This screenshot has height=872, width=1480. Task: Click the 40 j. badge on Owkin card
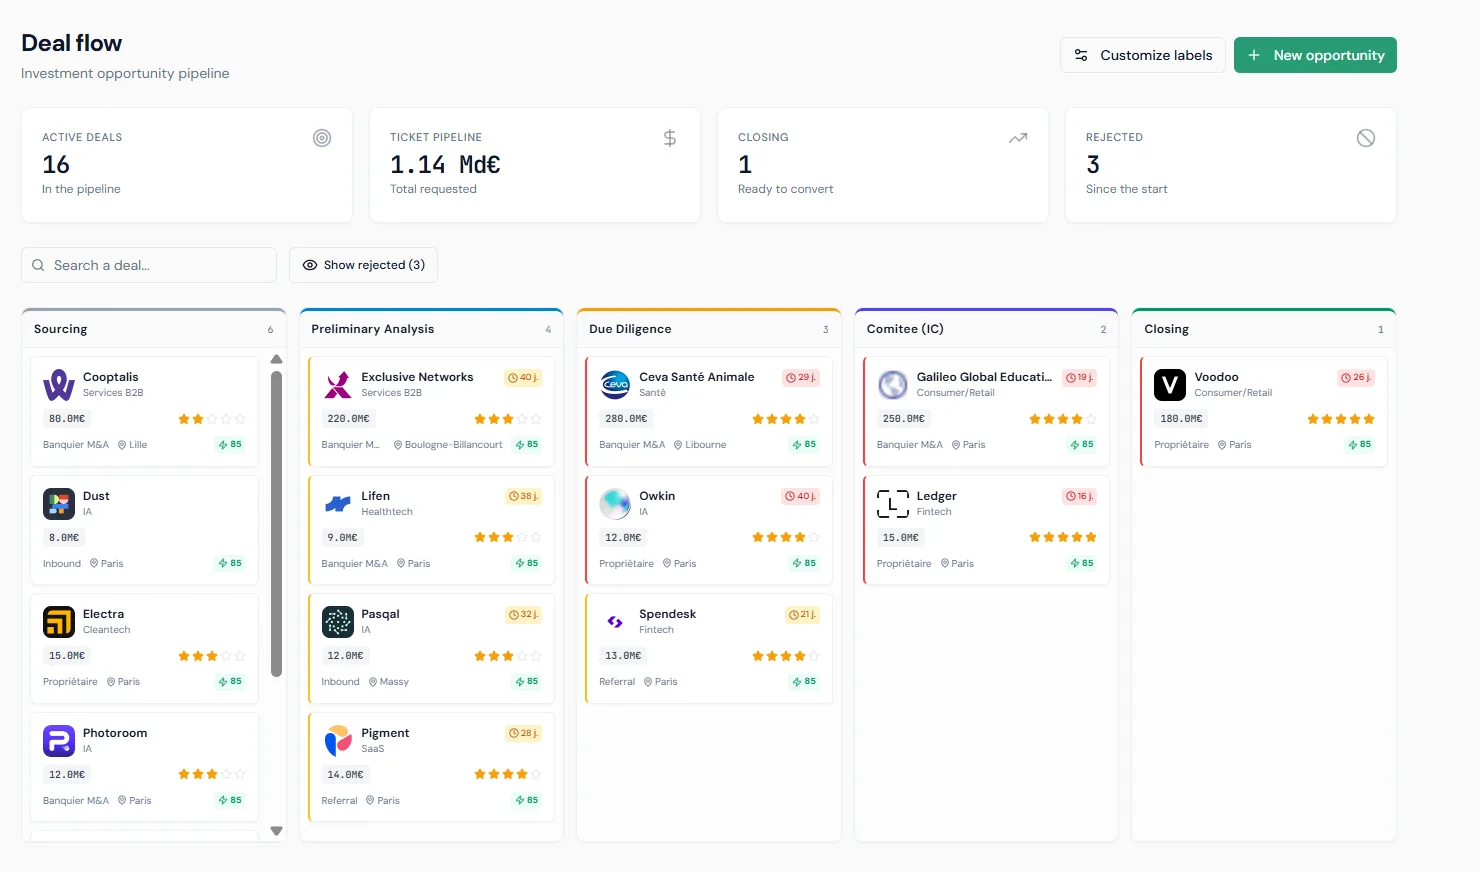[801, 496]
